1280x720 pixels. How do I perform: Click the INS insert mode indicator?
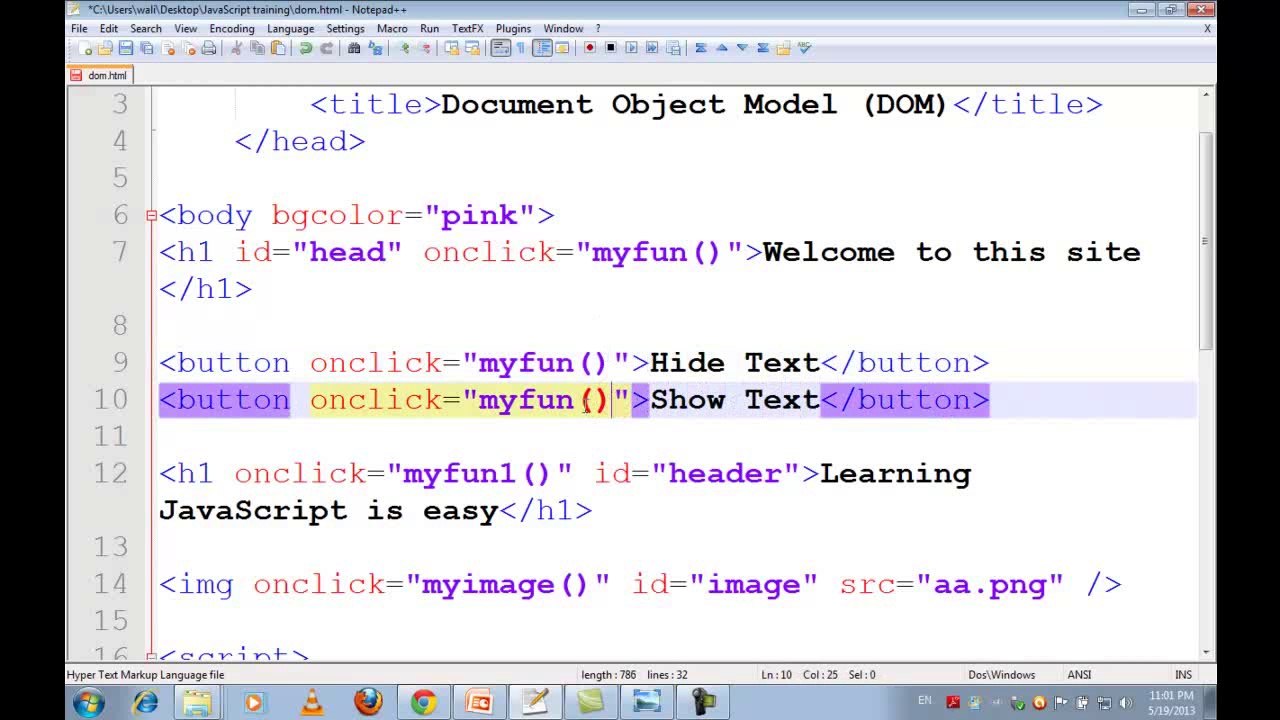[x=1183, y=675]
